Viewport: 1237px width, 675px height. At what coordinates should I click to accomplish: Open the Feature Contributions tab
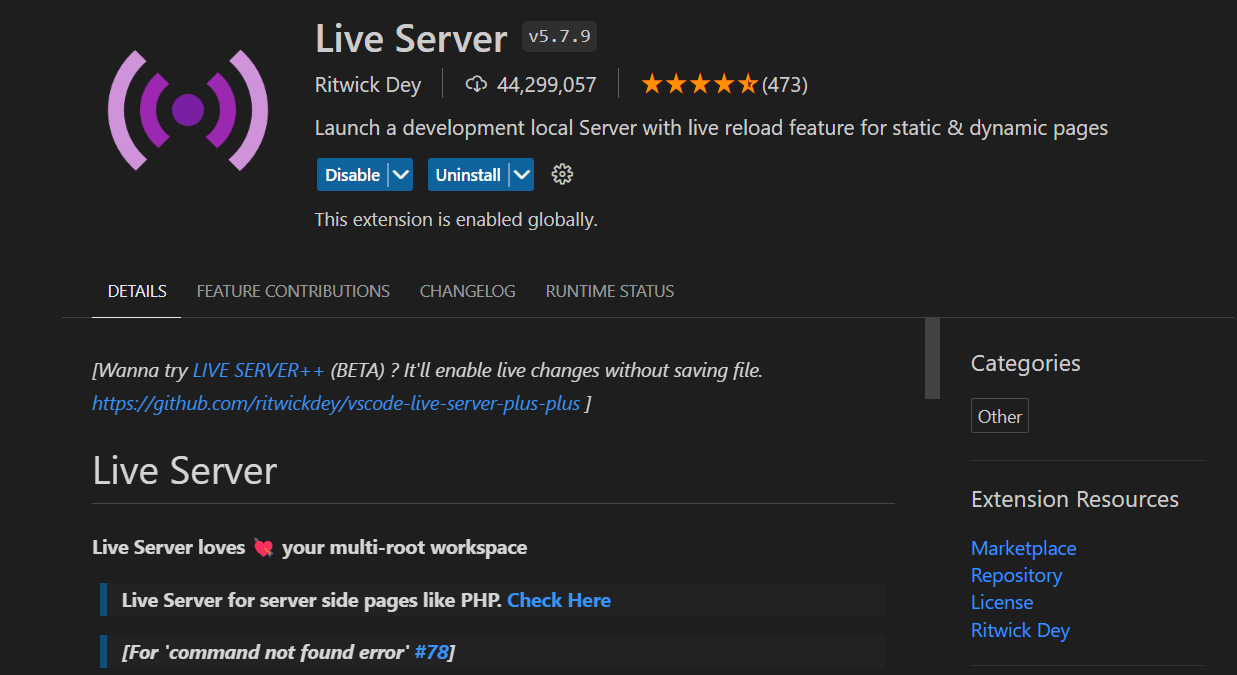tap(293, 291)
